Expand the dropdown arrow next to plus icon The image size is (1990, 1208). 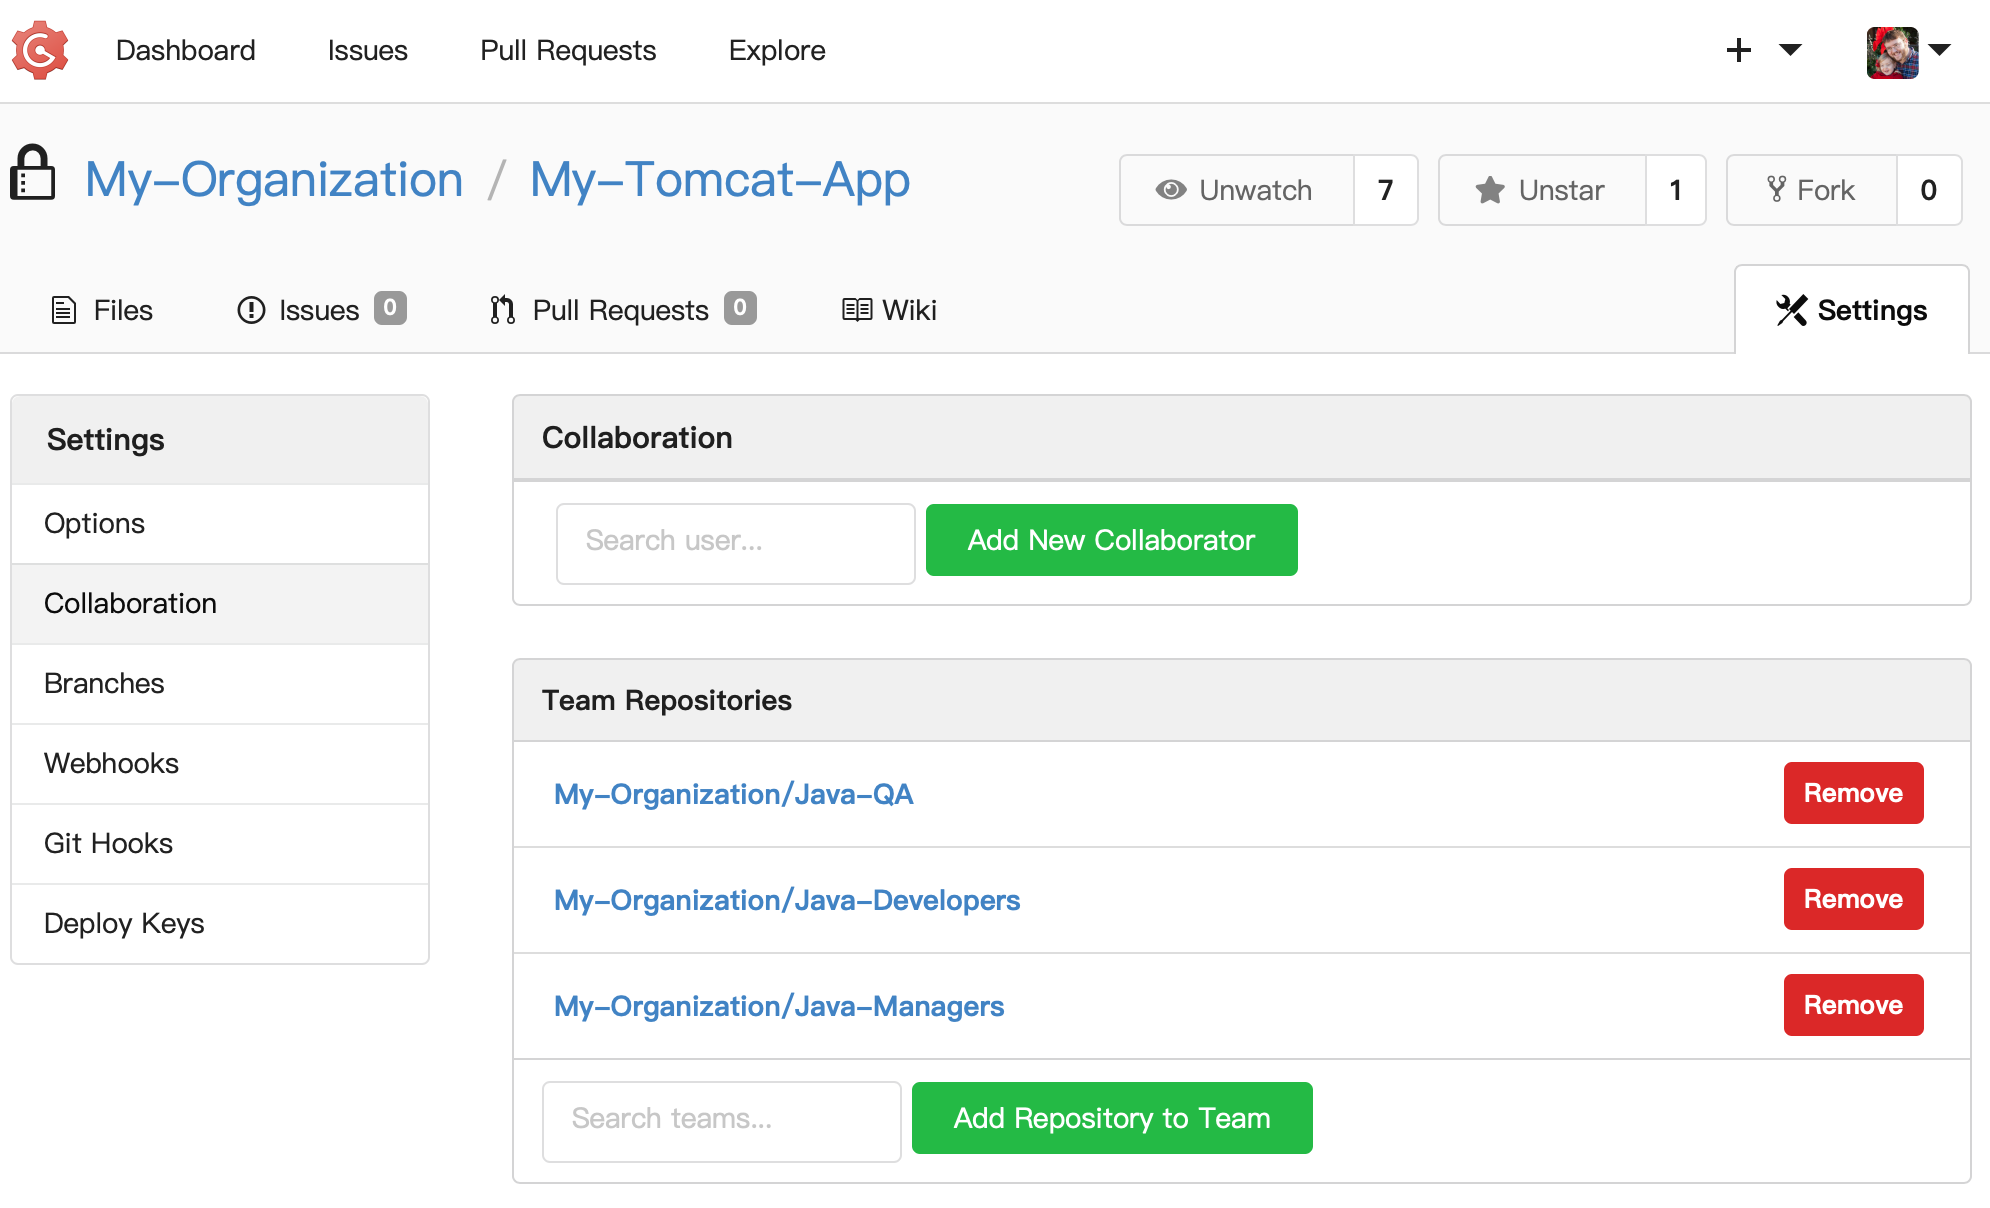[x=1790, y=50]
